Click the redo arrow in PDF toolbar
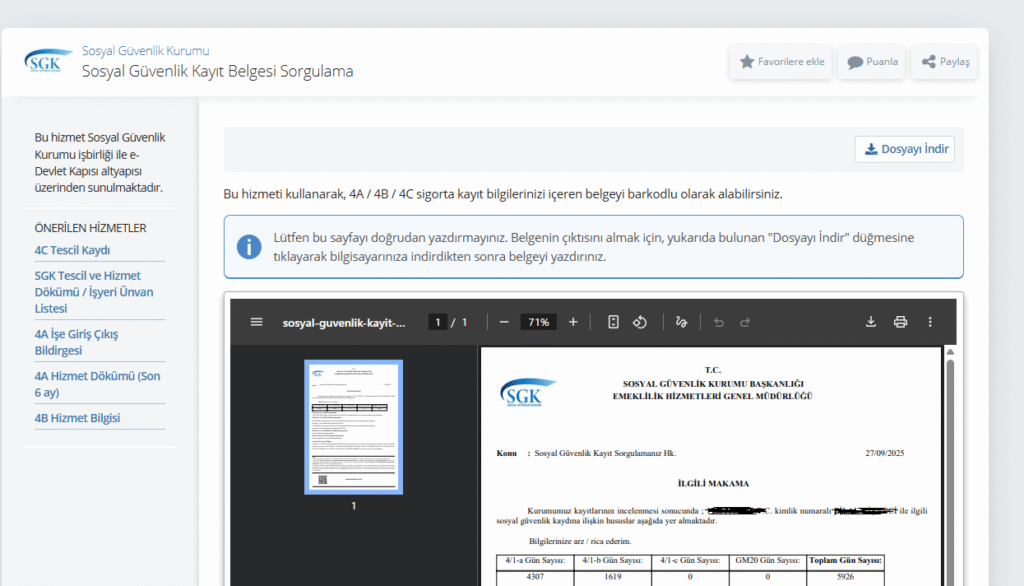1024x586 pixels. click(745, 322)
